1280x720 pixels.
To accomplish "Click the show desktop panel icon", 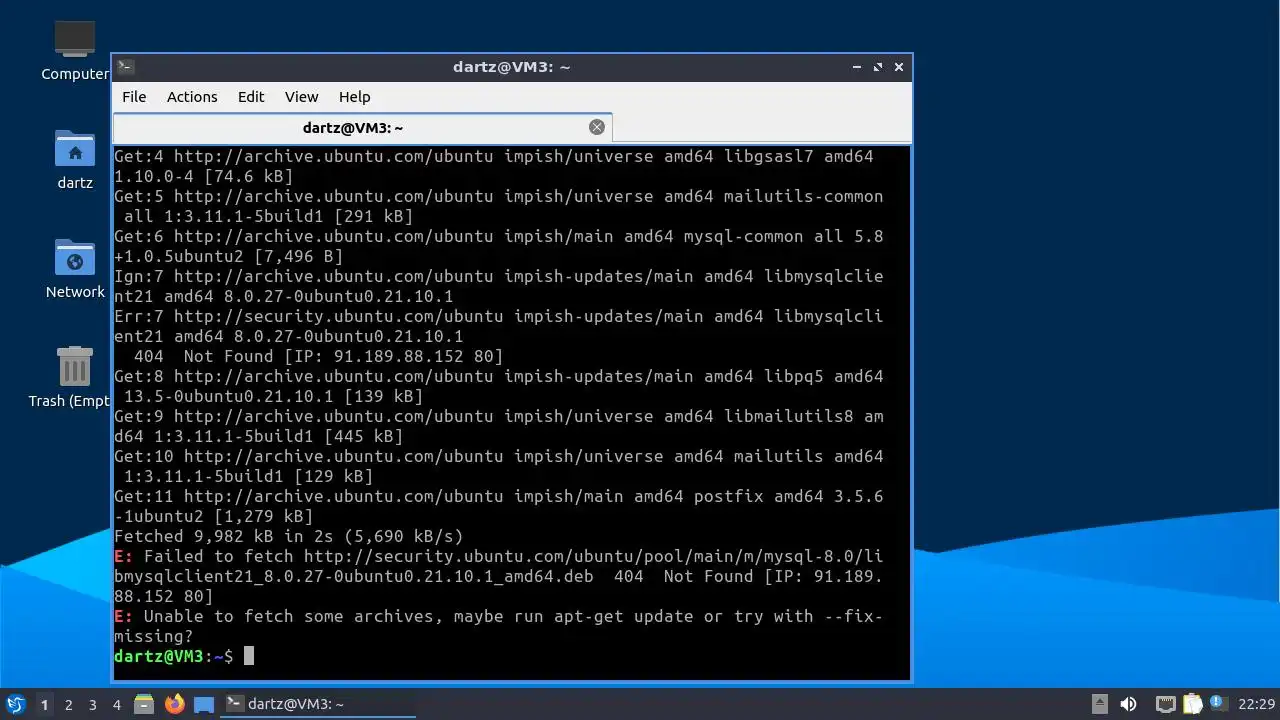I will [204, 704].
